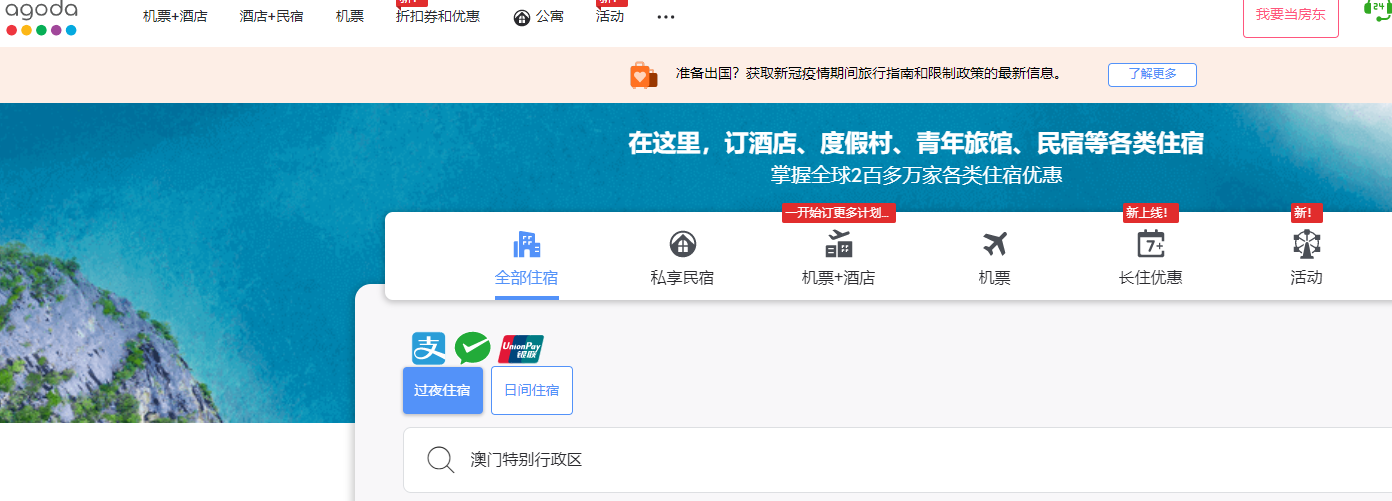Click the Alipay payment icon
The width and height of the screenshot is (1392, 501).
(429, 348)
